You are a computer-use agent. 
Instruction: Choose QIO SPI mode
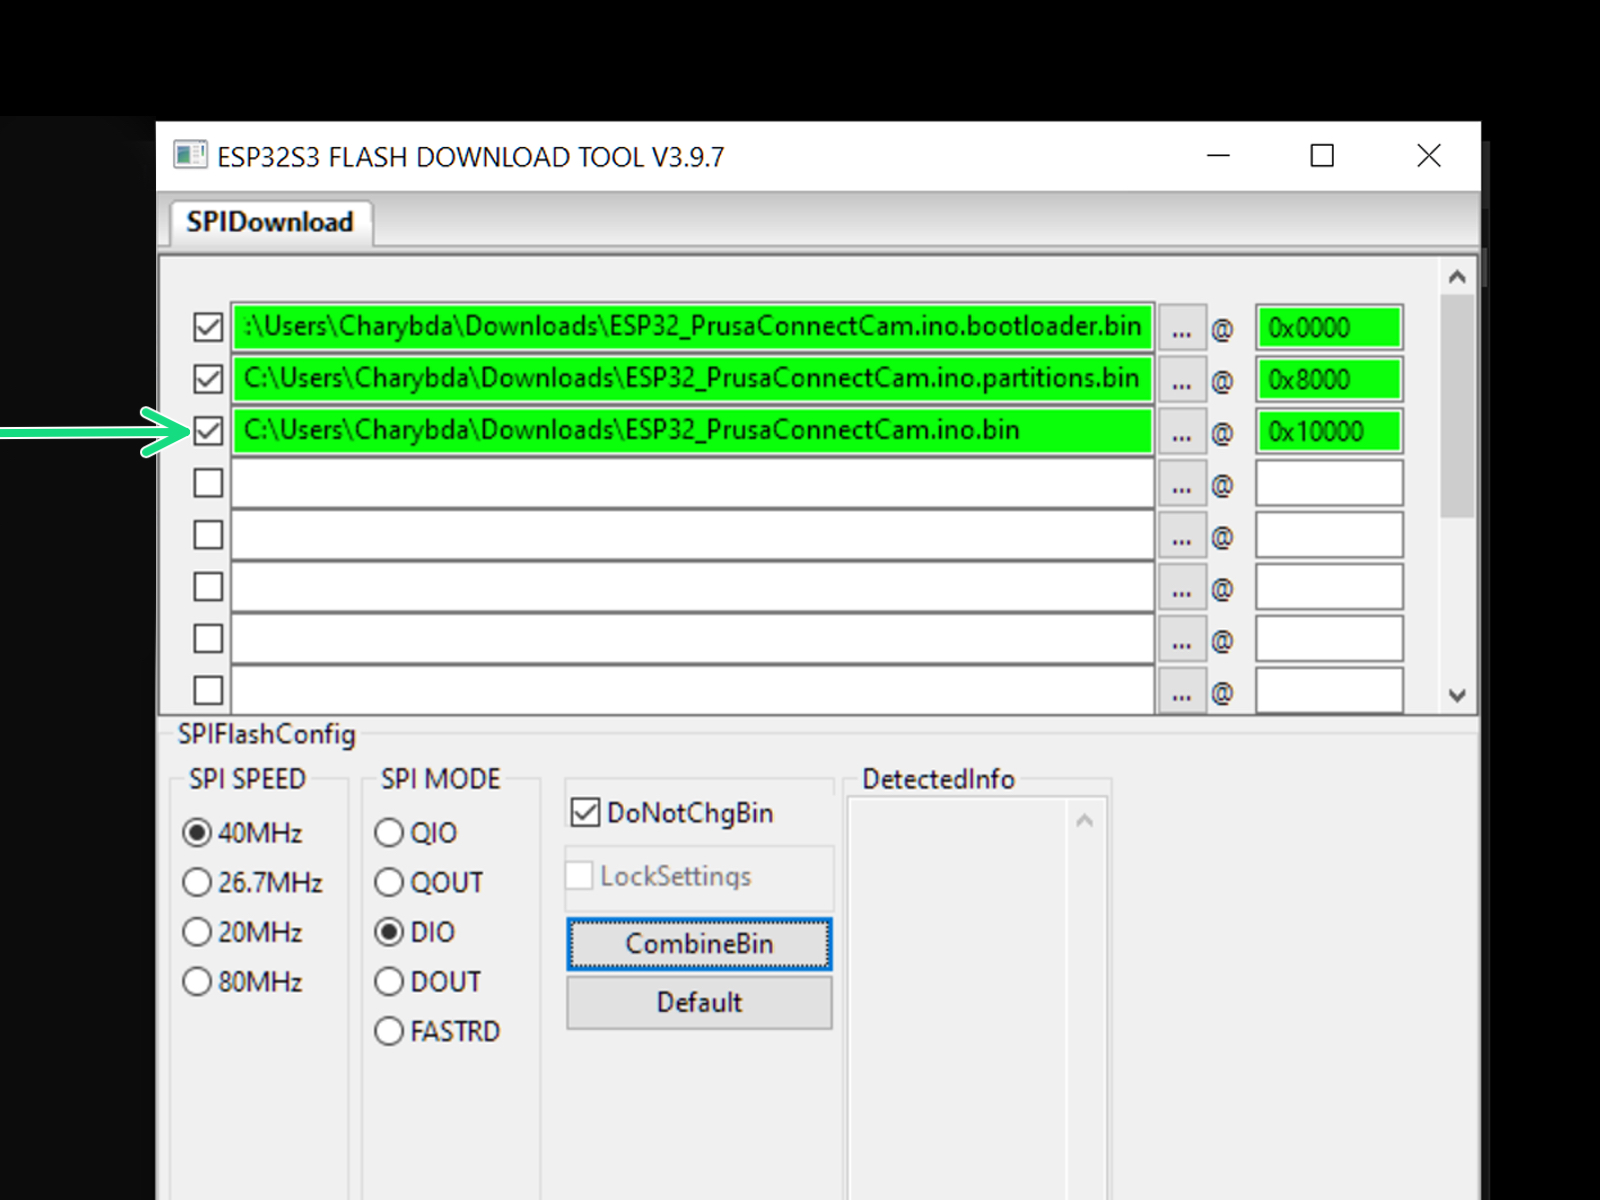click(x=389, y=832)
